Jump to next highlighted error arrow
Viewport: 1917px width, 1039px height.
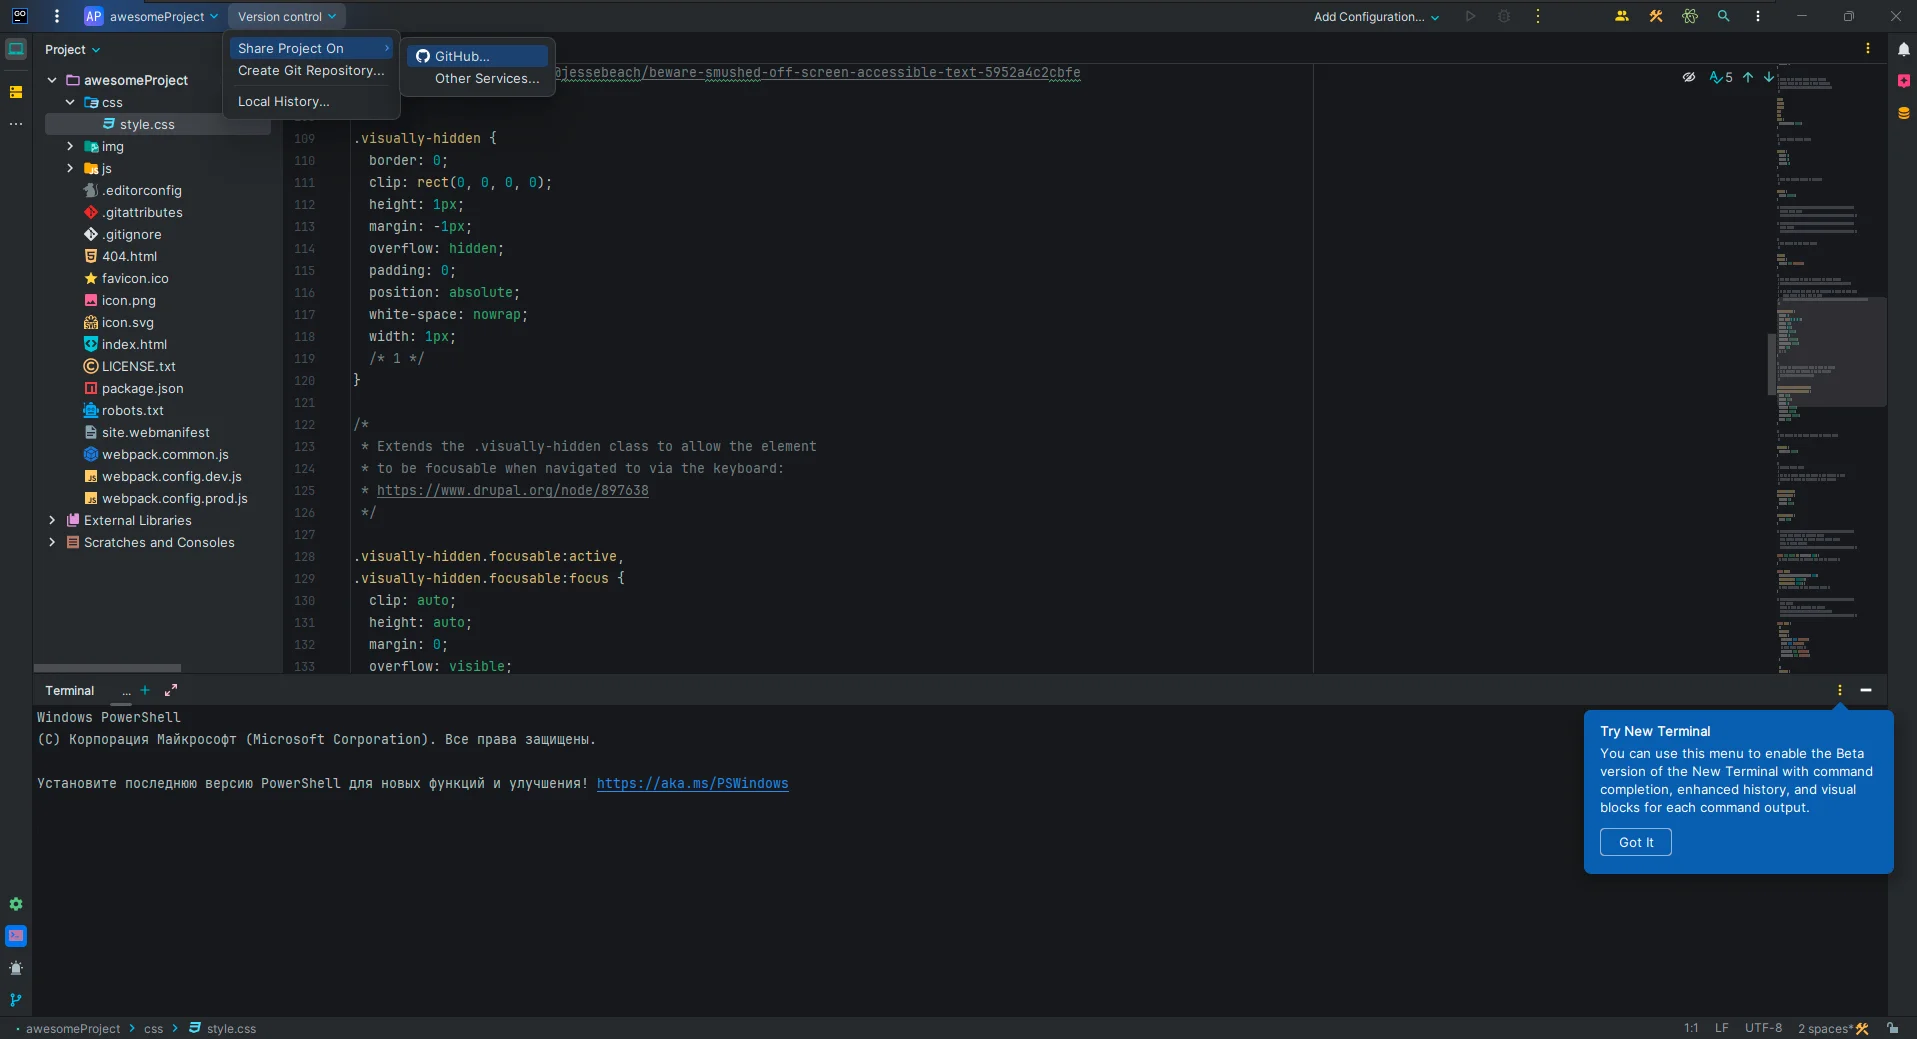coord(1768,77)
